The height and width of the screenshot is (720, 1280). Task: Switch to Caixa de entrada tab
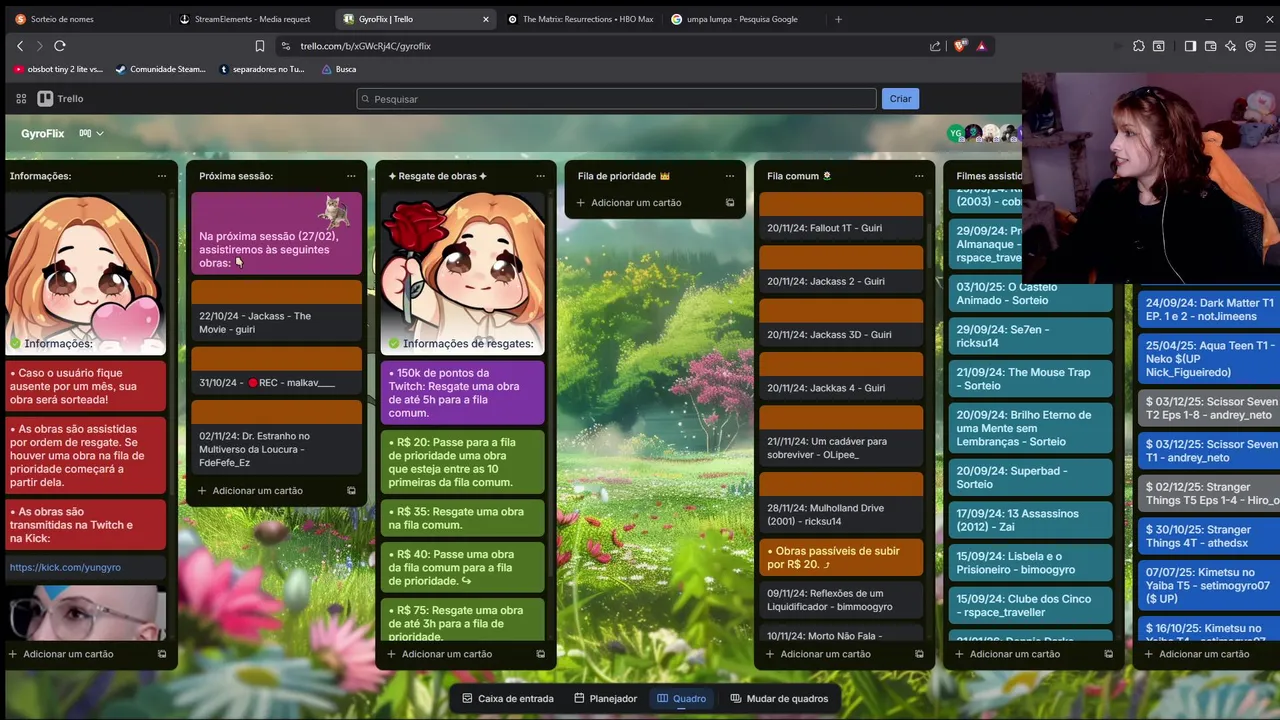pyautogui.click(x=507, y=699)
